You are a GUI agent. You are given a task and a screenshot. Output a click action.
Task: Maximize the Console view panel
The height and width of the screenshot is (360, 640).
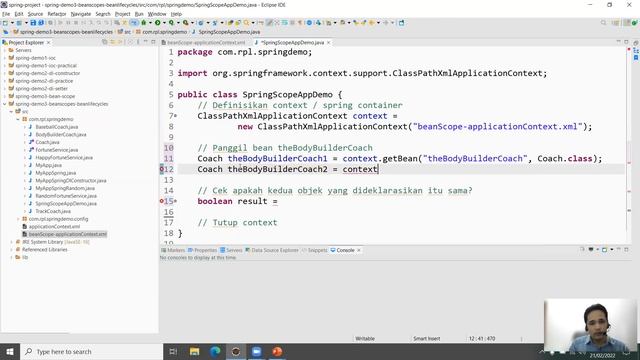click(627, 249)
